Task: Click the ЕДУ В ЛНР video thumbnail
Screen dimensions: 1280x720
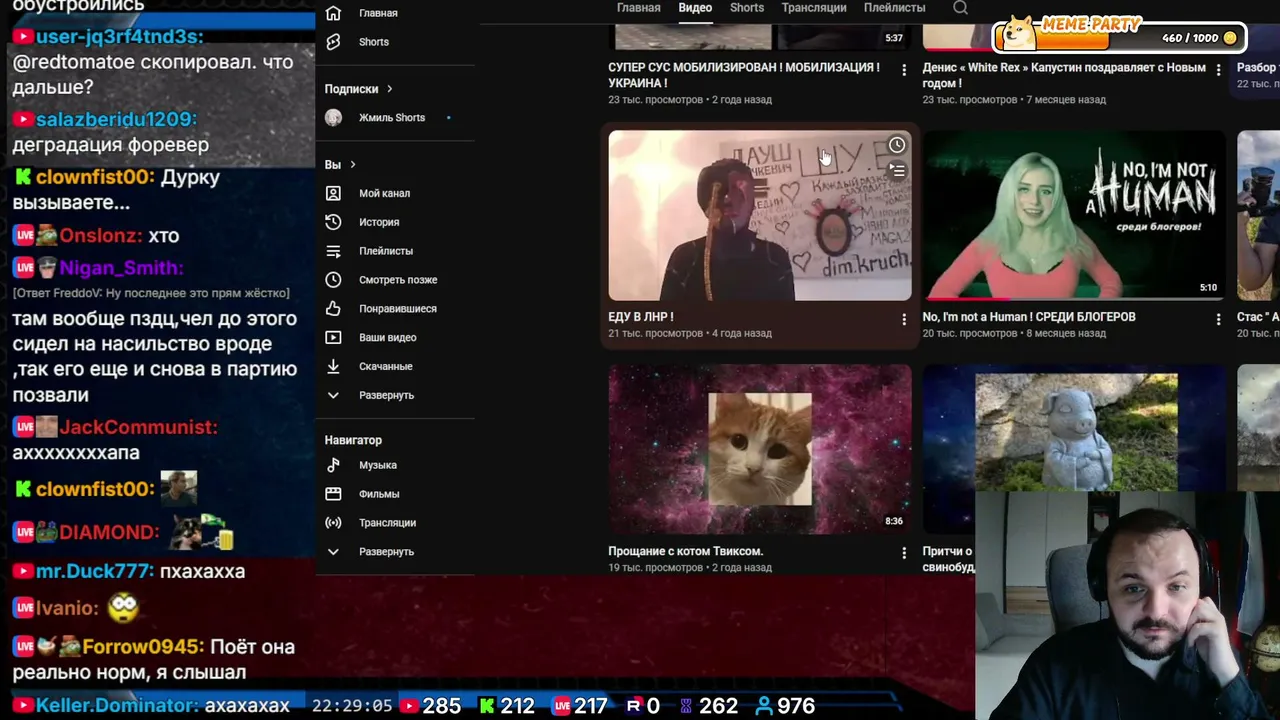Action: click(760, 215)
